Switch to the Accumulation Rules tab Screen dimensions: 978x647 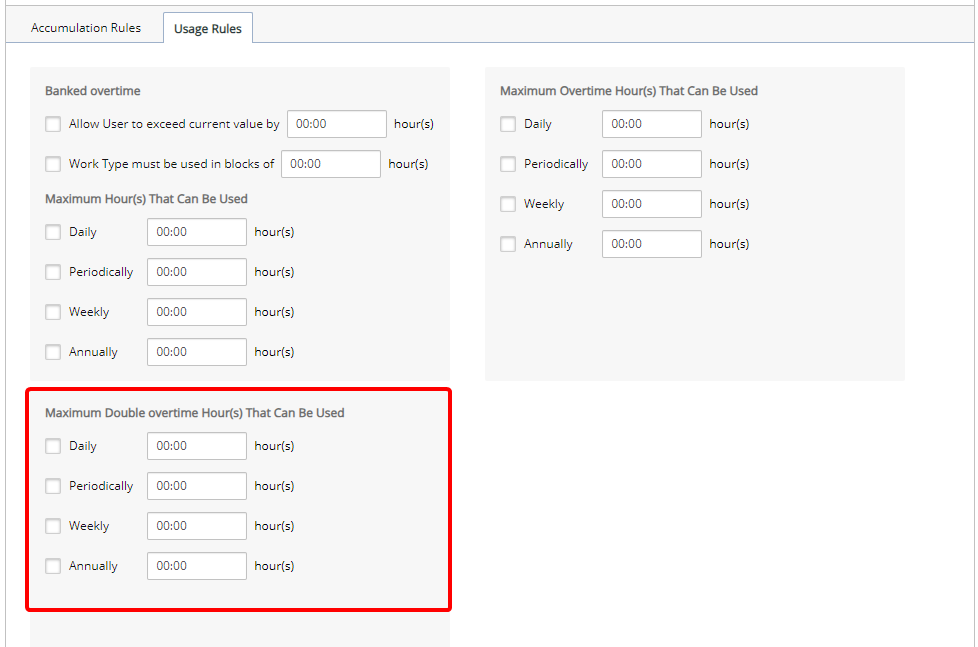coord(85,28)
